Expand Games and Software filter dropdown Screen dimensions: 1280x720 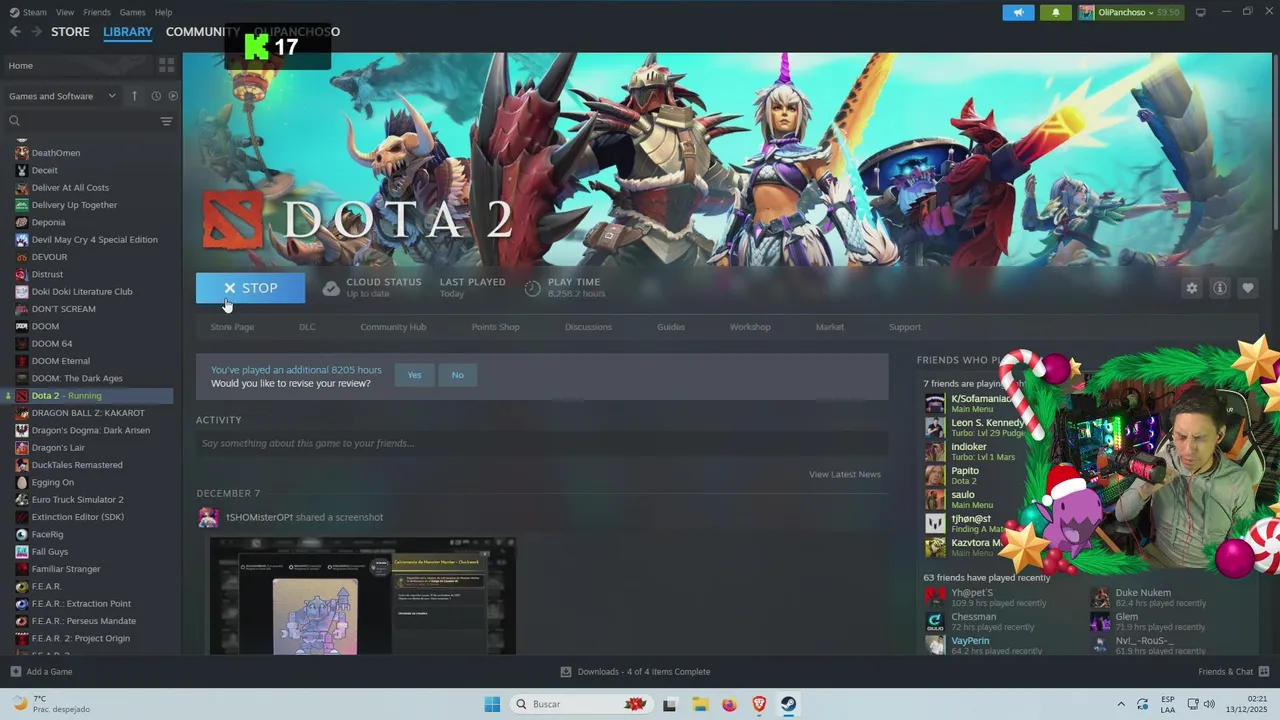[x=62, y=96]
